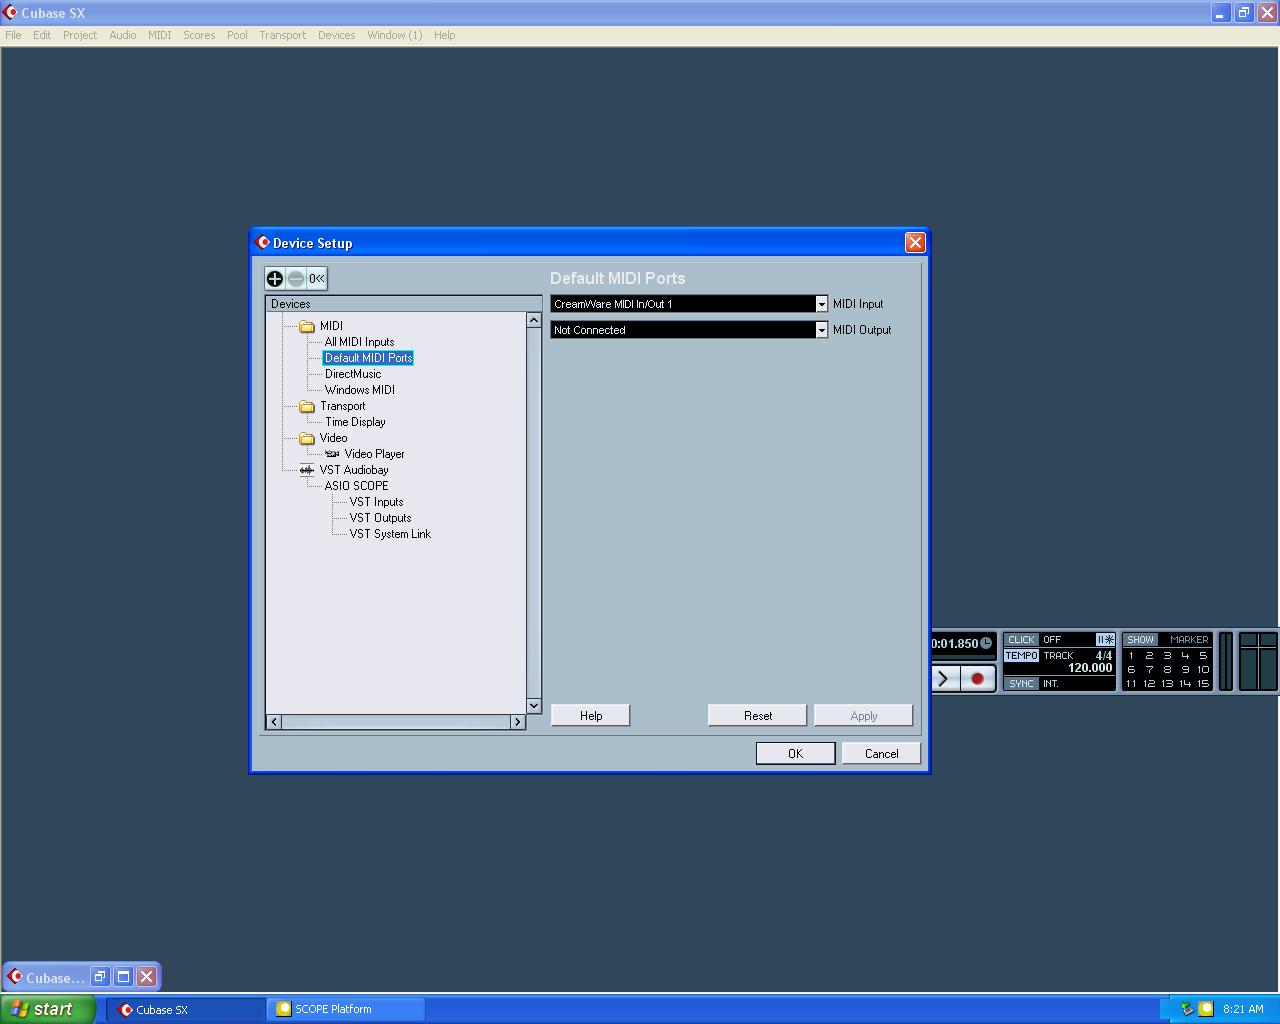The image size is (1280, 1024).
Task: Close the minimized Cubase project window
Action: pos(147,977)
